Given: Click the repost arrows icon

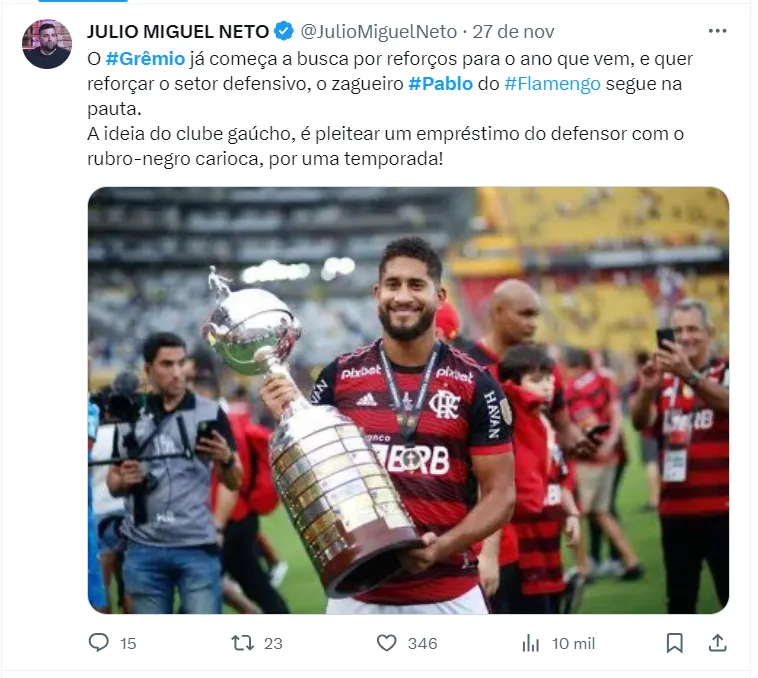Looking at the screenshot, I should pyautogui.click(x=242, y=643).
